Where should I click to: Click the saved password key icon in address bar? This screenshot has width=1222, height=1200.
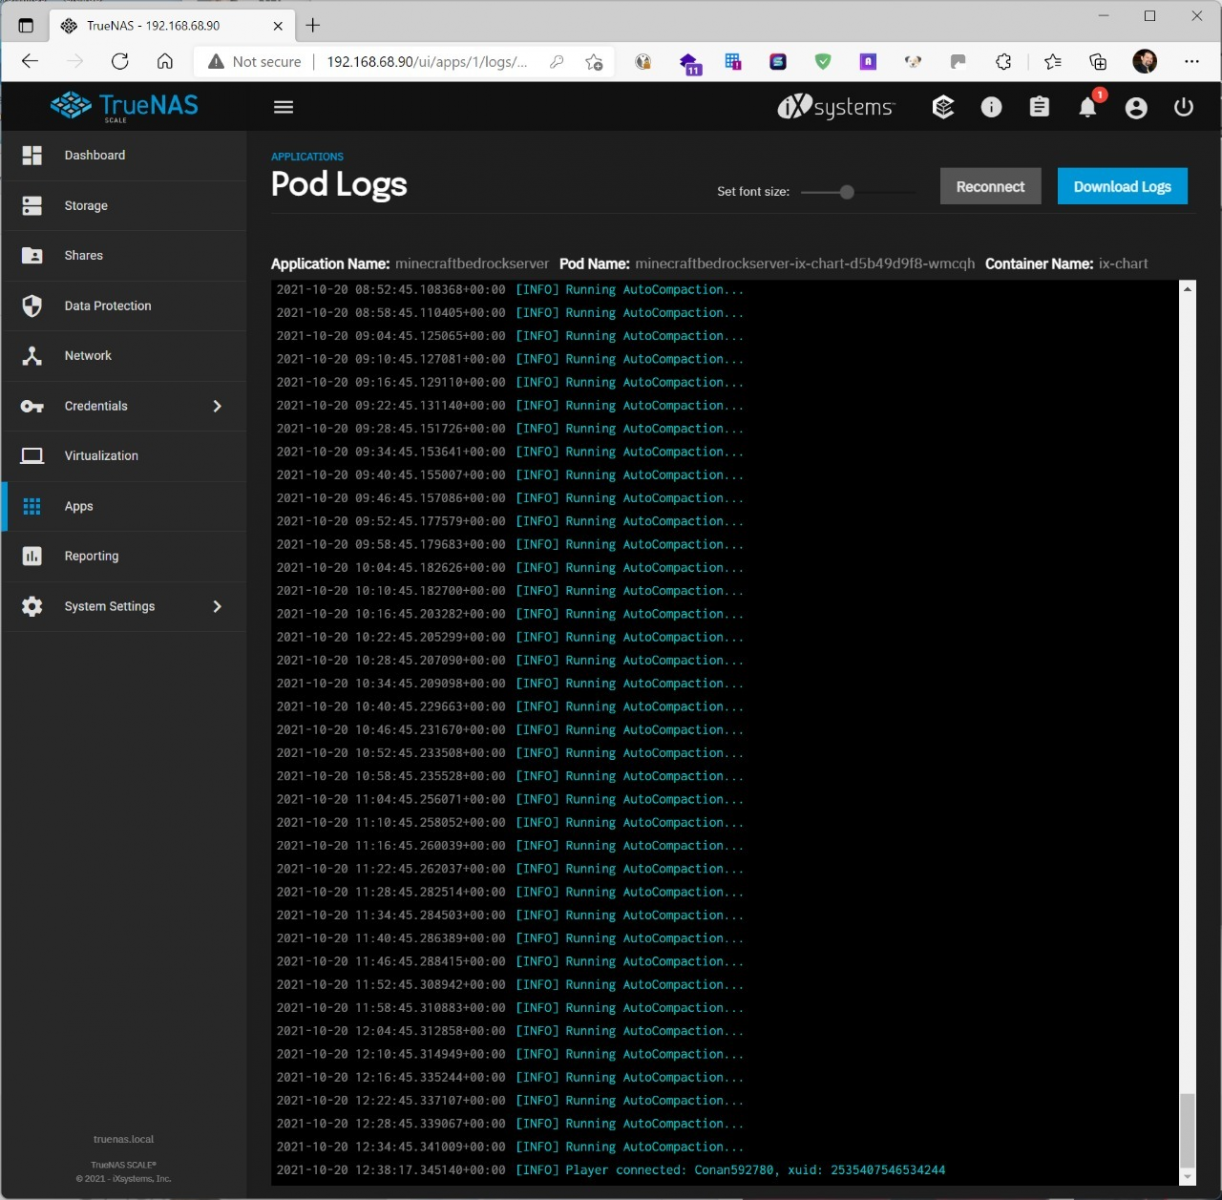pyautogui.click(x=557, y=62)
